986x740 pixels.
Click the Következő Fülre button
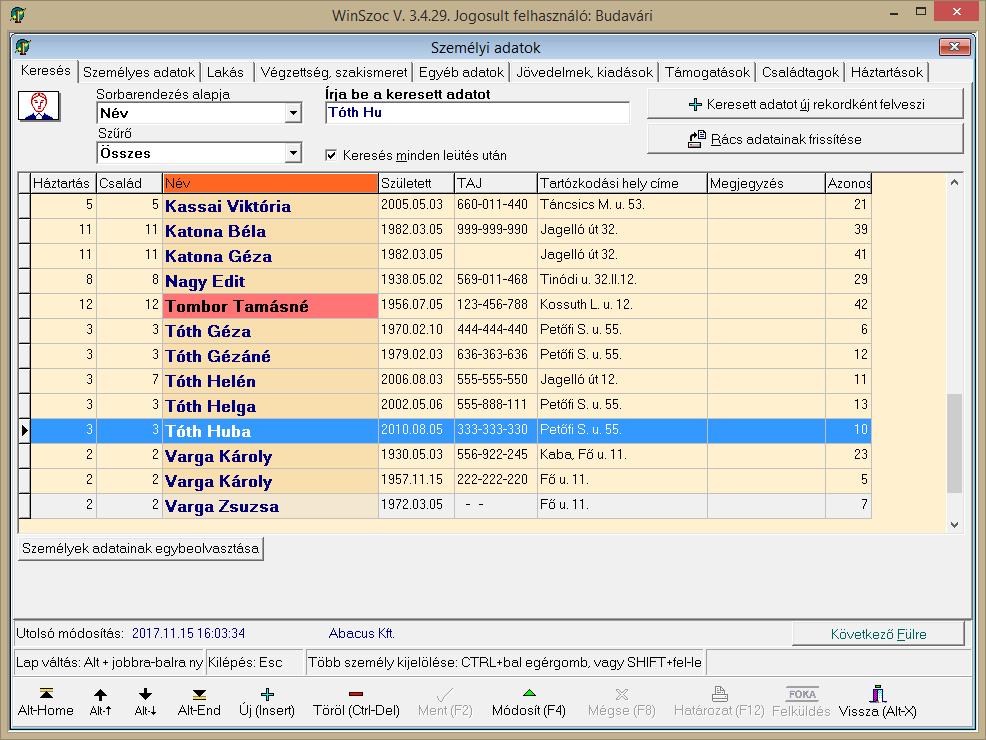878,634
